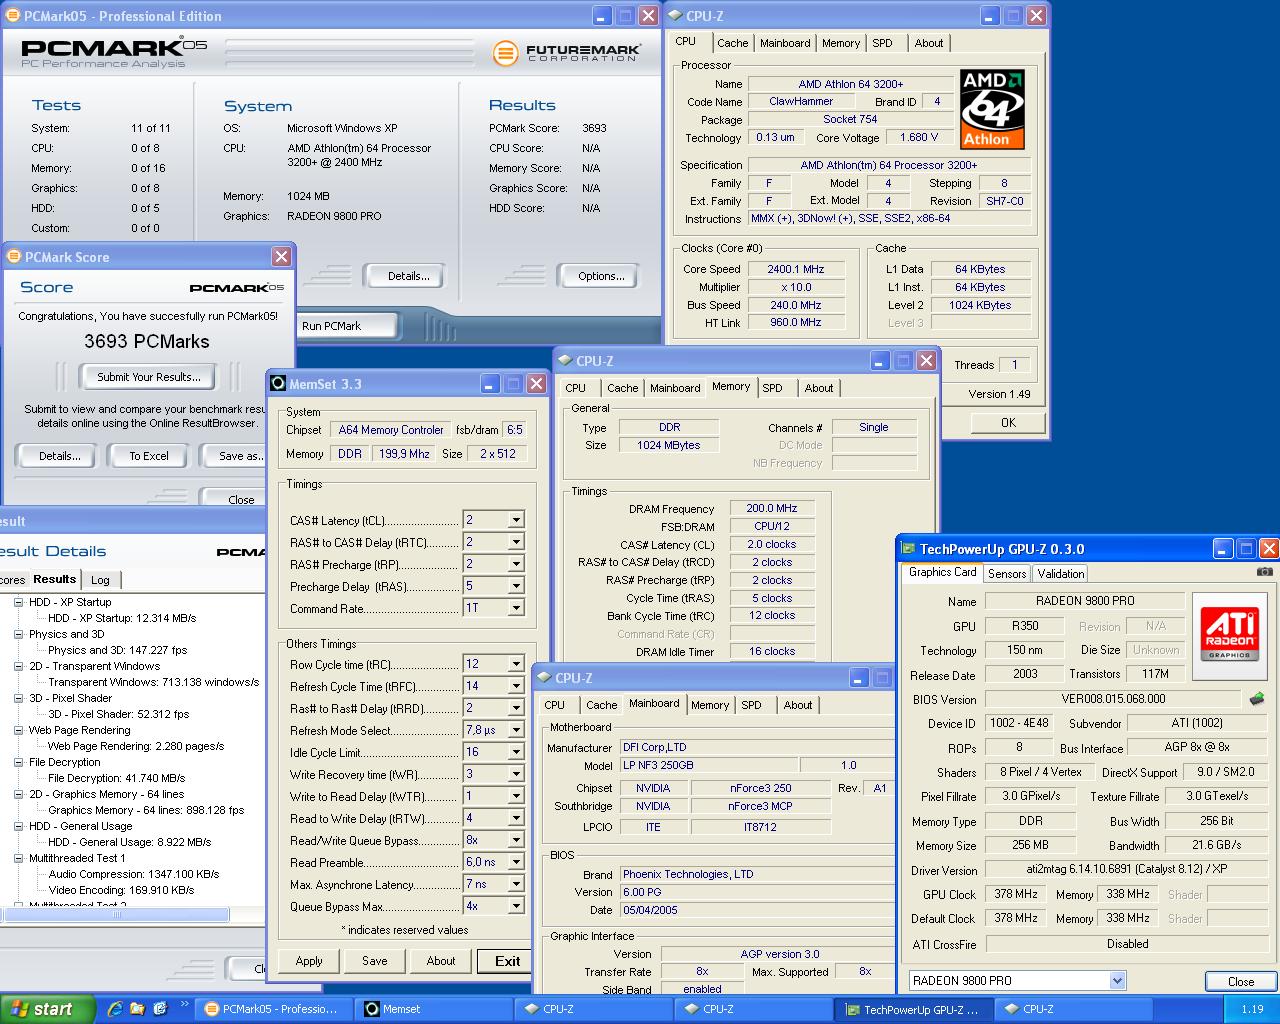
Task: Open the Command Rate dropdown in MemSet
Action: point(516,608)
